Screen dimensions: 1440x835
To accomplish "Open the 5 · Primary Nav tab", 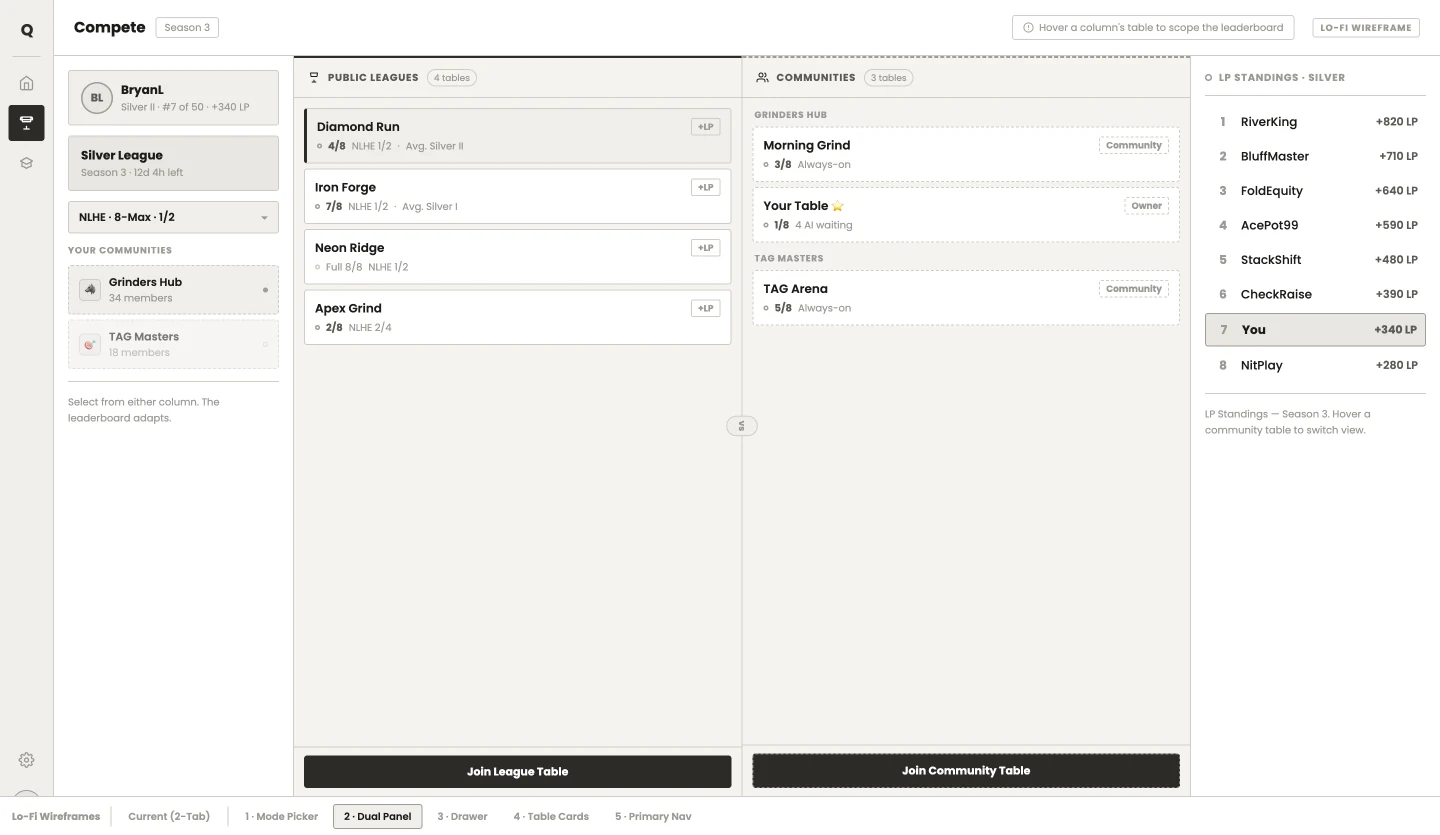I will pos(653,816).
